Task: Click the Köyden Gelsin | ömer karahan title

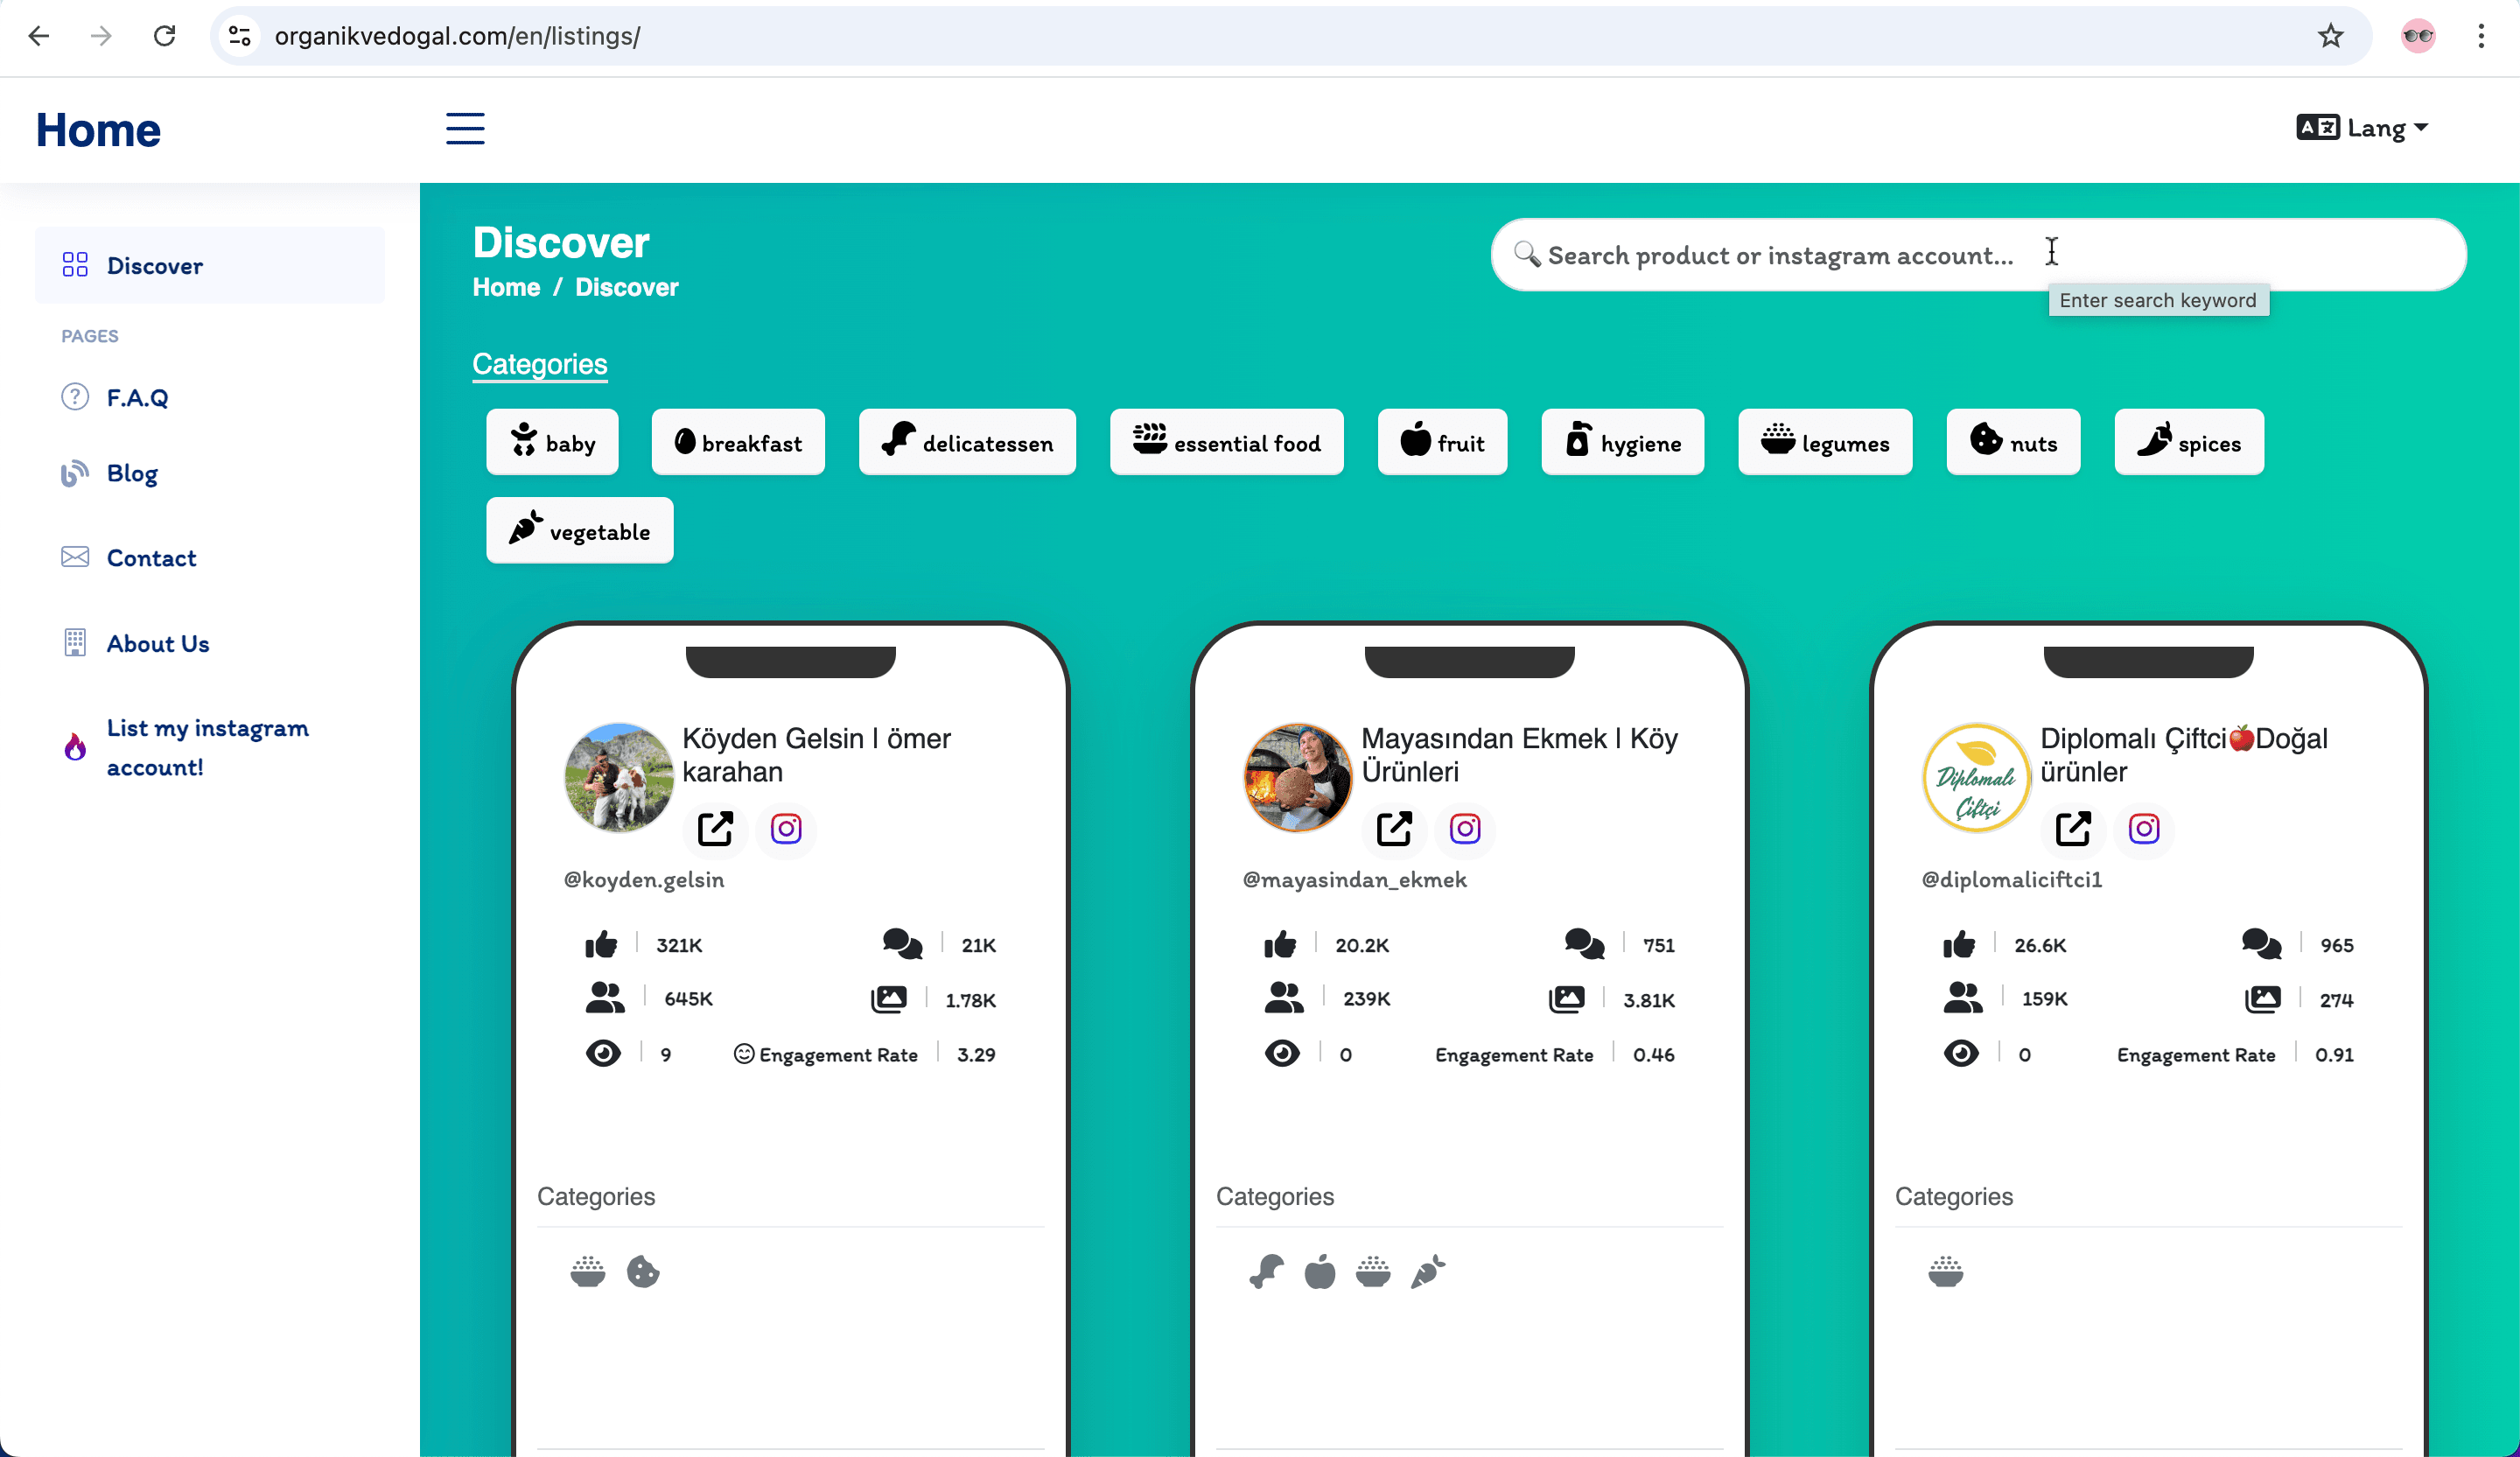Action: (x=816, y=755)
